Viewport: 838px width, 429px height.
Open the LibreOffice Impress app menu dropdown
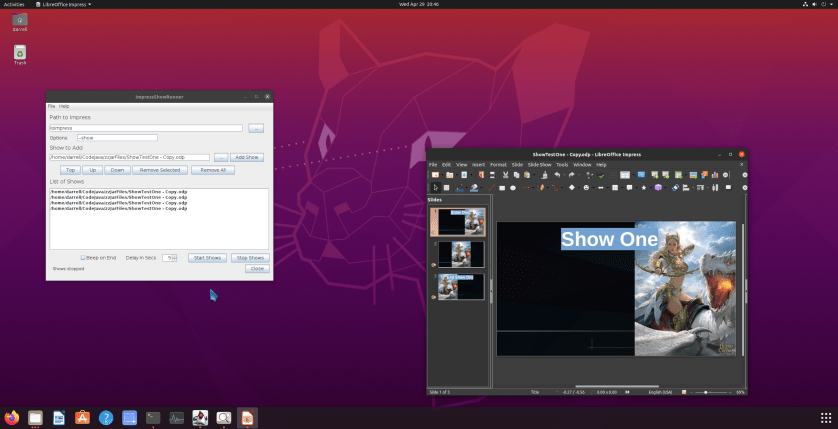(63, 4)
